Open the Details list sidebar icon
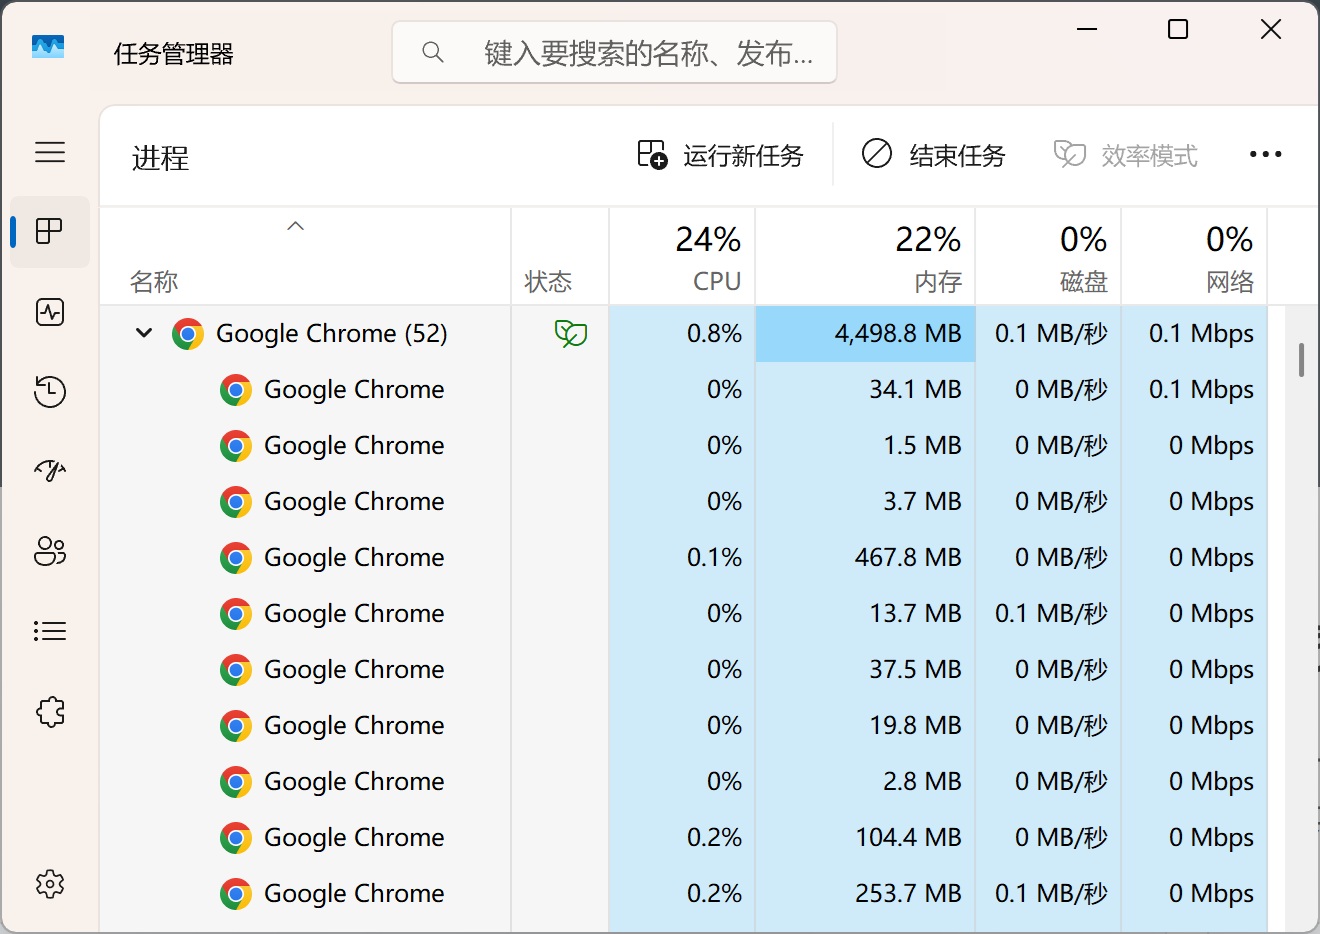The height and width of the screenshot is (934, 1320). pyautogui.click(x=50, y=631)
